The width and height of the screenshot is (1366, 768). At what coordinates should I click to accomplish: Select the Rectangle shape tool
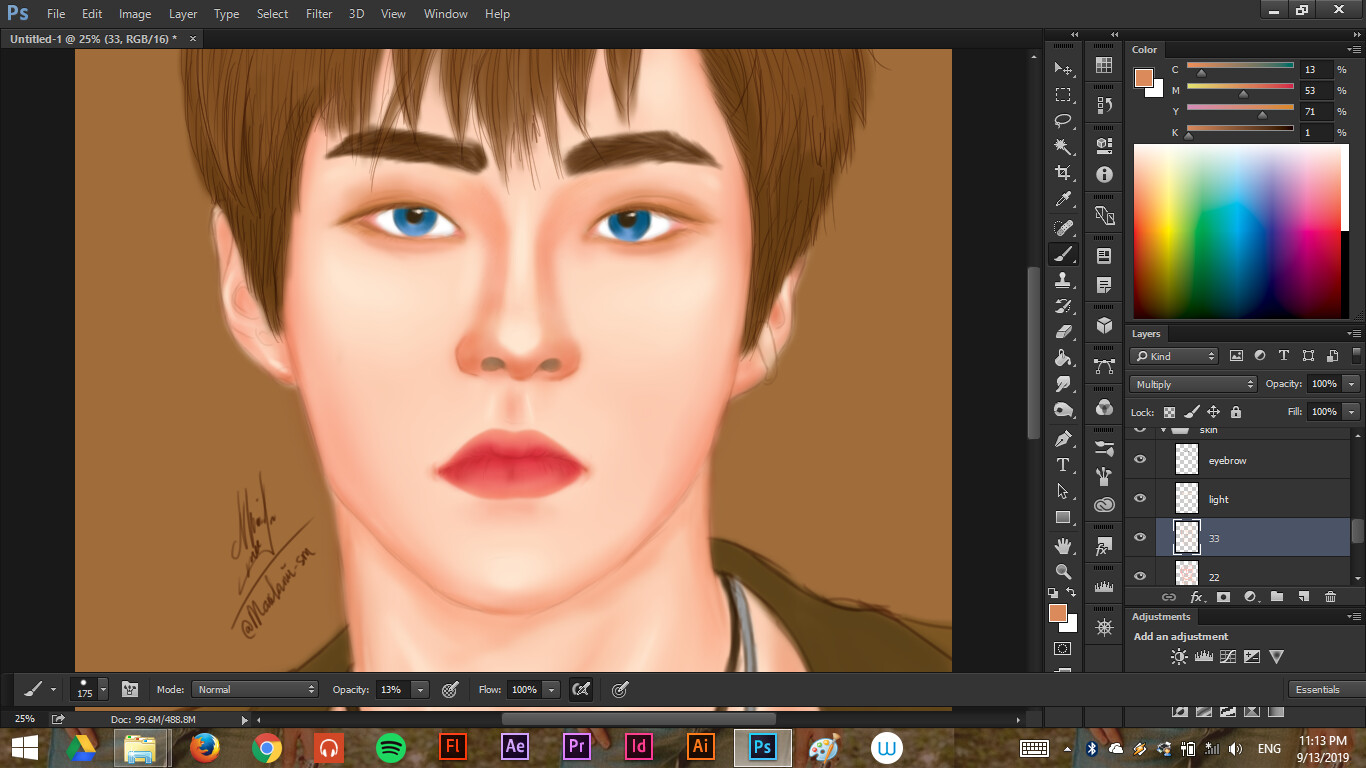[1063, 517]
